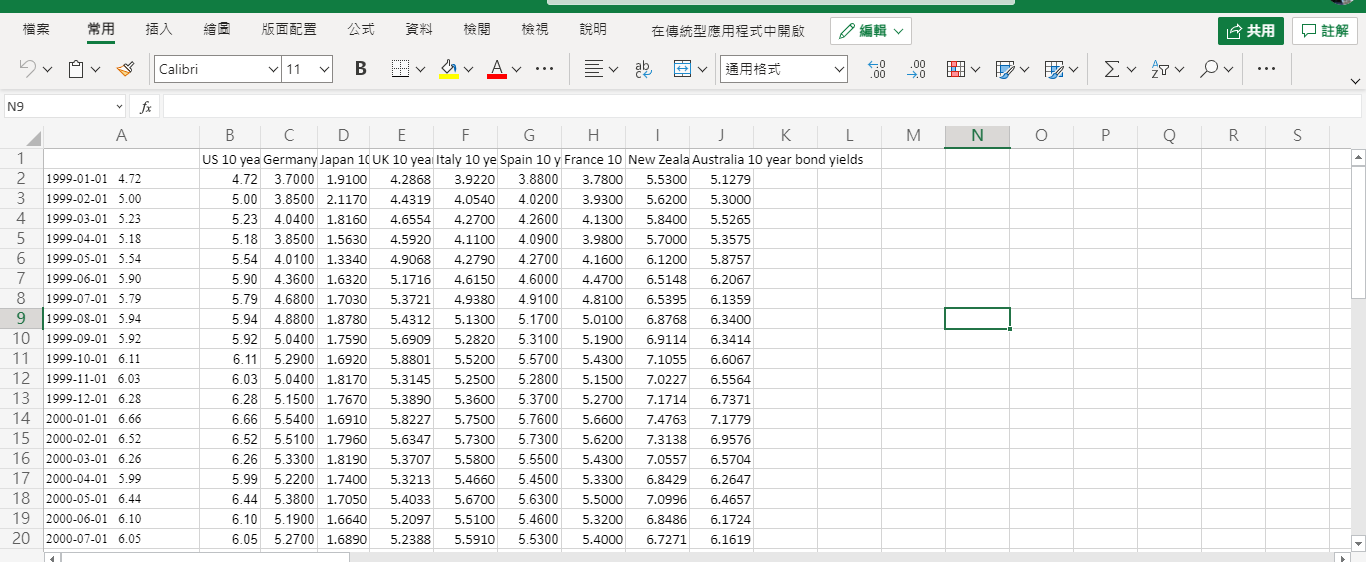1366x562 pixels.
Task: Click the cell with value 6.1619
Action: 721,539
